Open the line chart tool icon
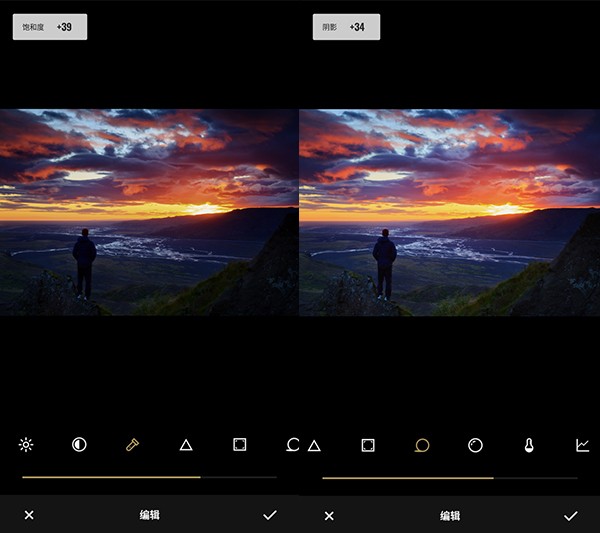Viewport: 600px width, 533px height. point(582,445)
